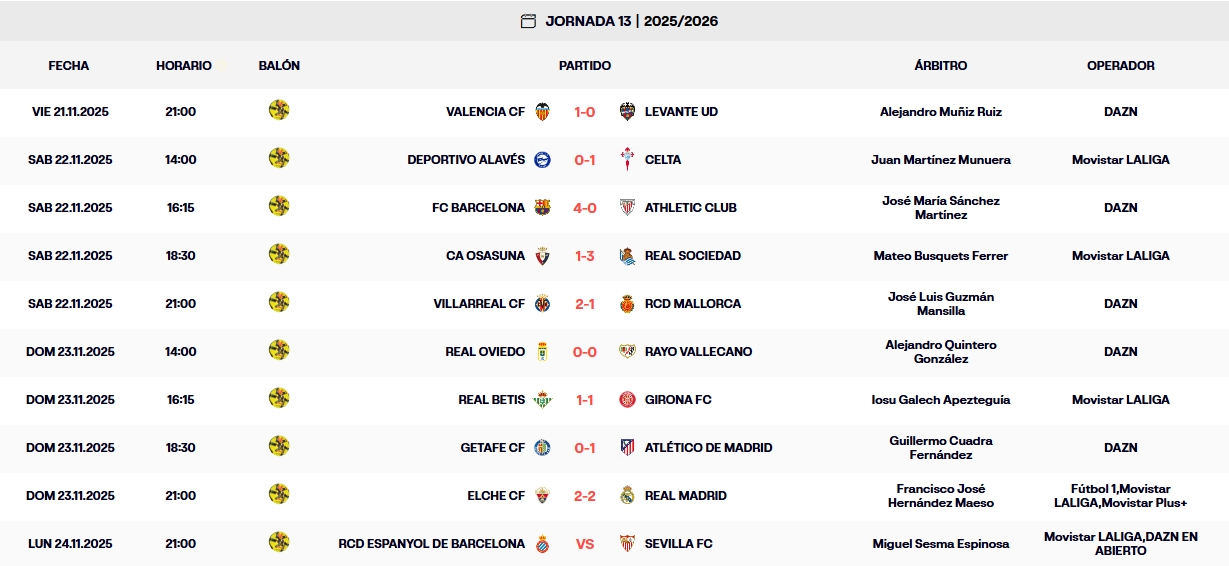
Task: Click the Jornada 13 | 2025/2026 title
Action: point(631,21)
